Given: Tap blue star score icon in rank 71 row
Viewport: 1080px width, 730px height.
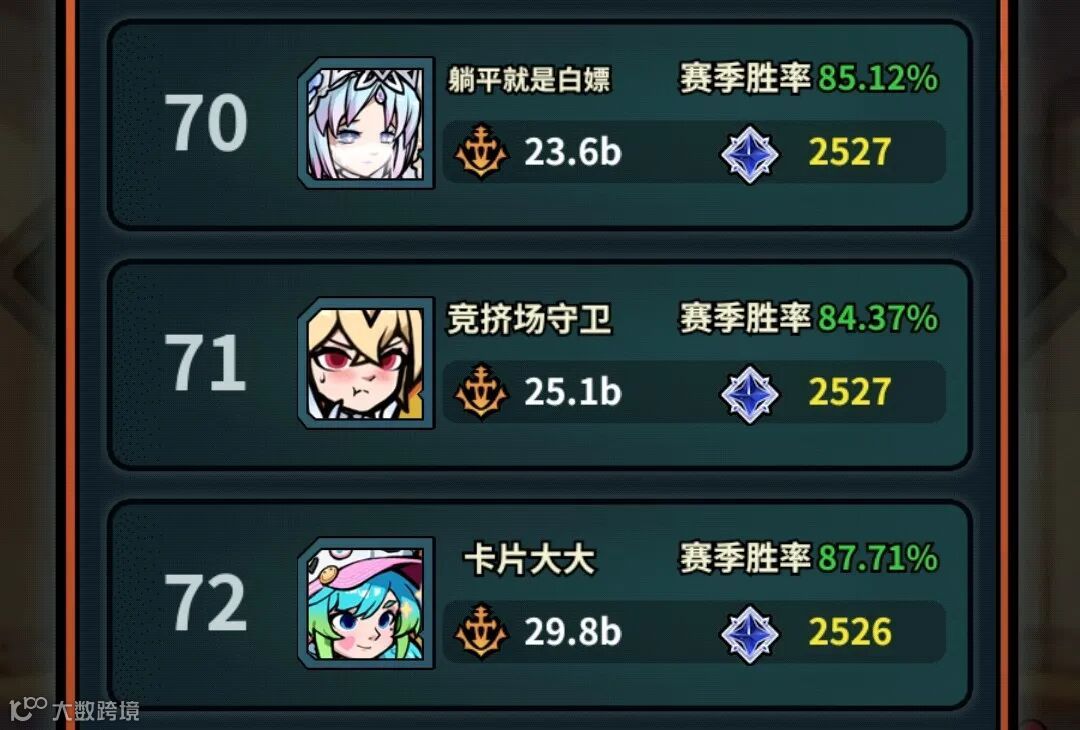Looking at the screenshot, I should [749, 394].
